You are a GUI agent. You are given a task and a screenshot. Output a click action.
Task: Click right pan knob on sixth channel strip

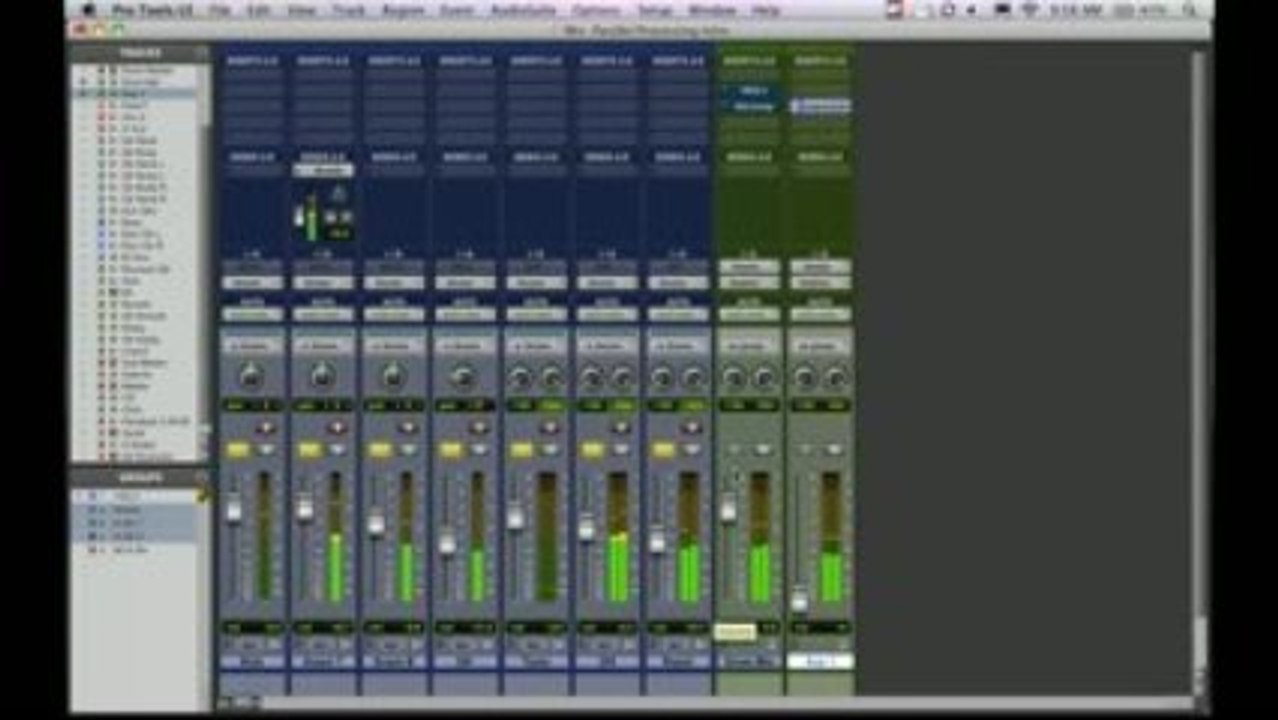tap(623, 378)
